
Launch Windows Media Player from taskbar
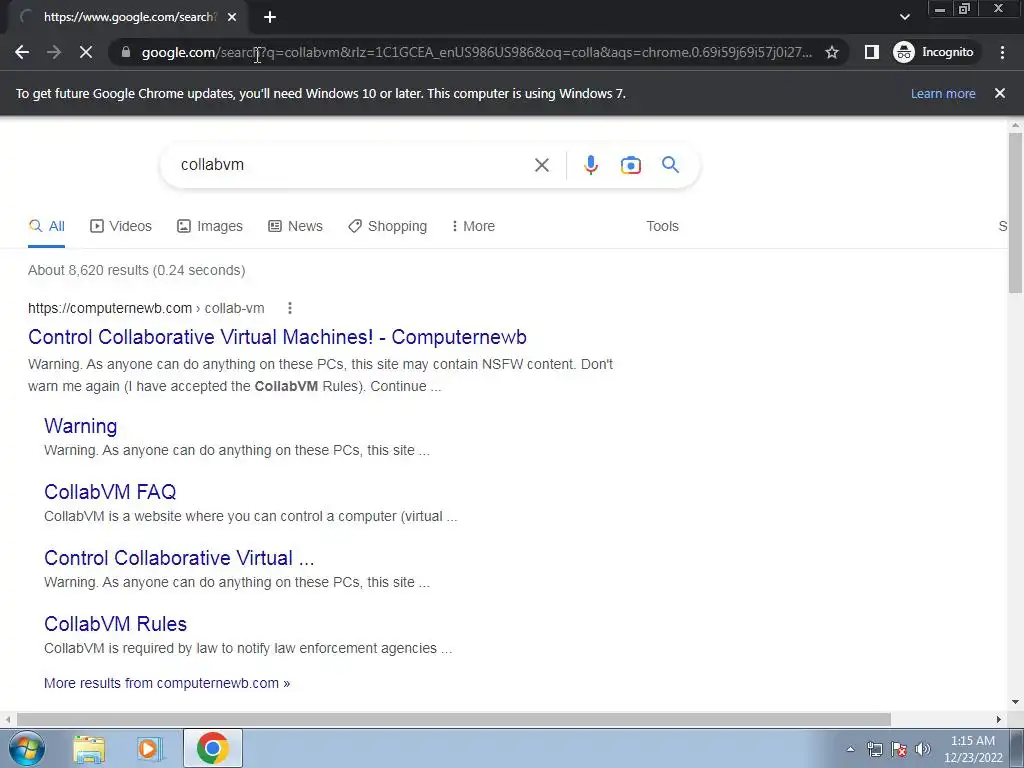pos(150,749)
